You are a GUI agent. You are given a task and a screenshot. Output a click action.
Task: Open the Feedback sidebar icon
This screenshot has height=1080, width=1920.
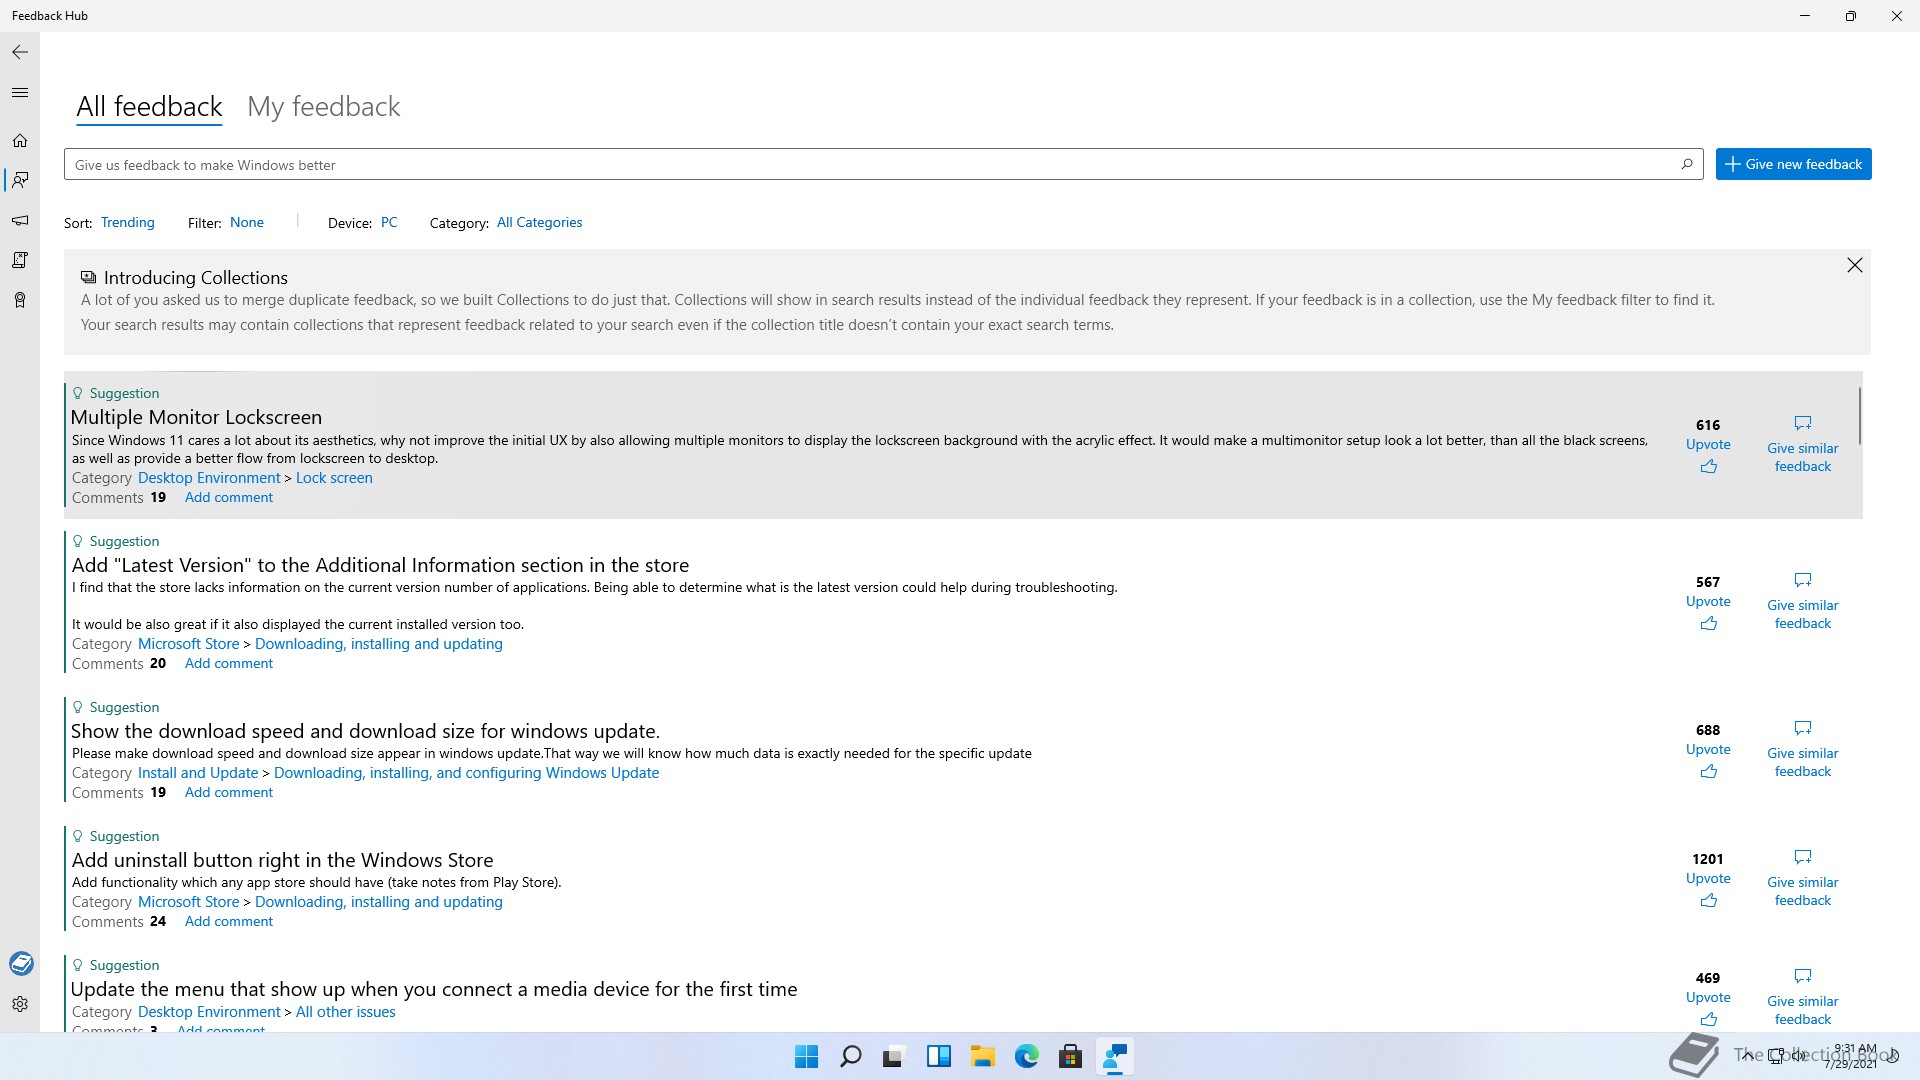click(x=20, y=180)
